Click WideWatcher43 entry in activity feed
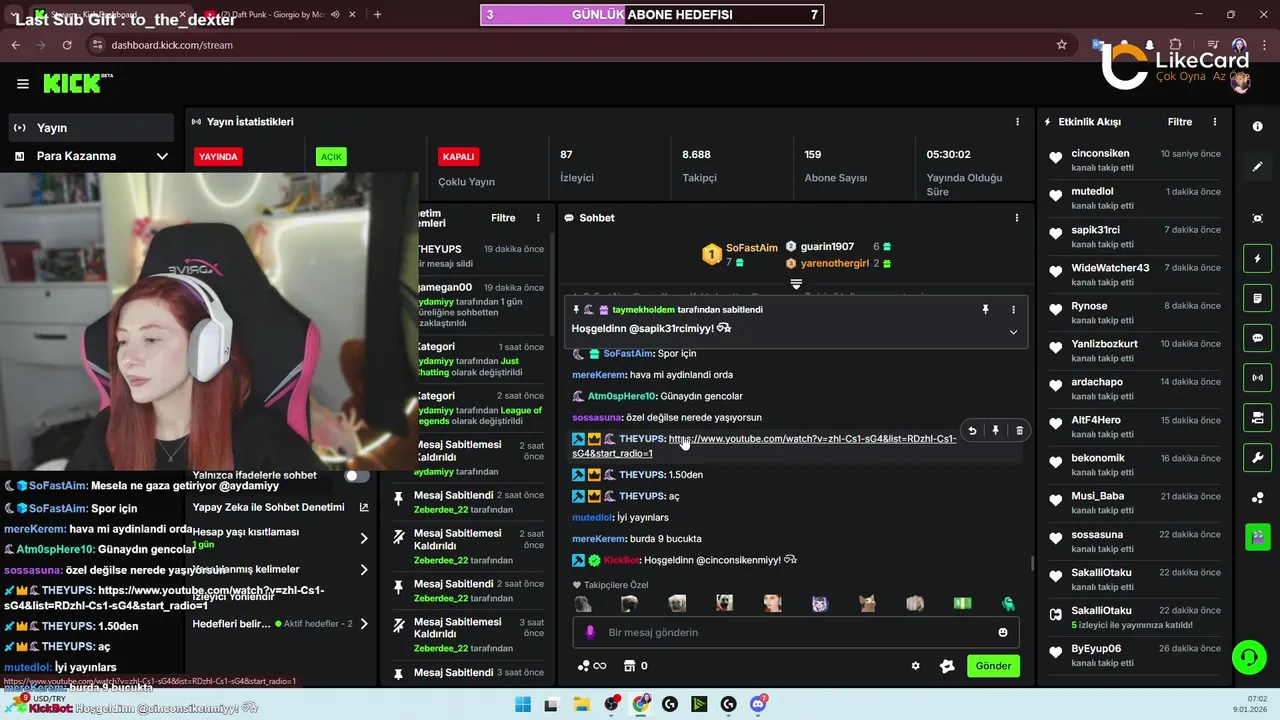Viewport: 1280px width, 720px height. tap(1134, 274)
